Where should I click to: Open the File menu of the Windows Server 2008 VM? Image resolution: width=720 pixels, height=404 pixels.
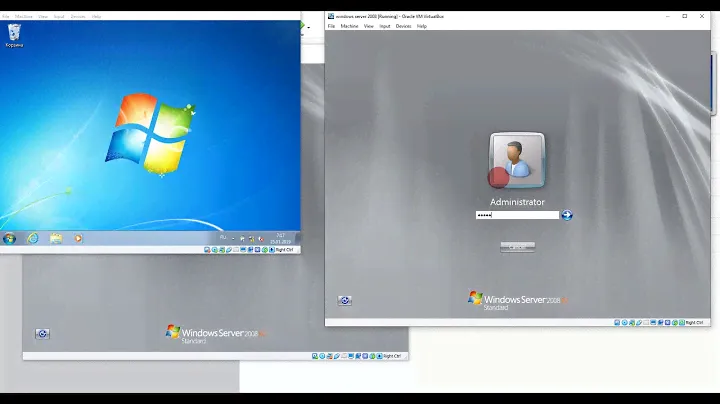coord(331,26)
